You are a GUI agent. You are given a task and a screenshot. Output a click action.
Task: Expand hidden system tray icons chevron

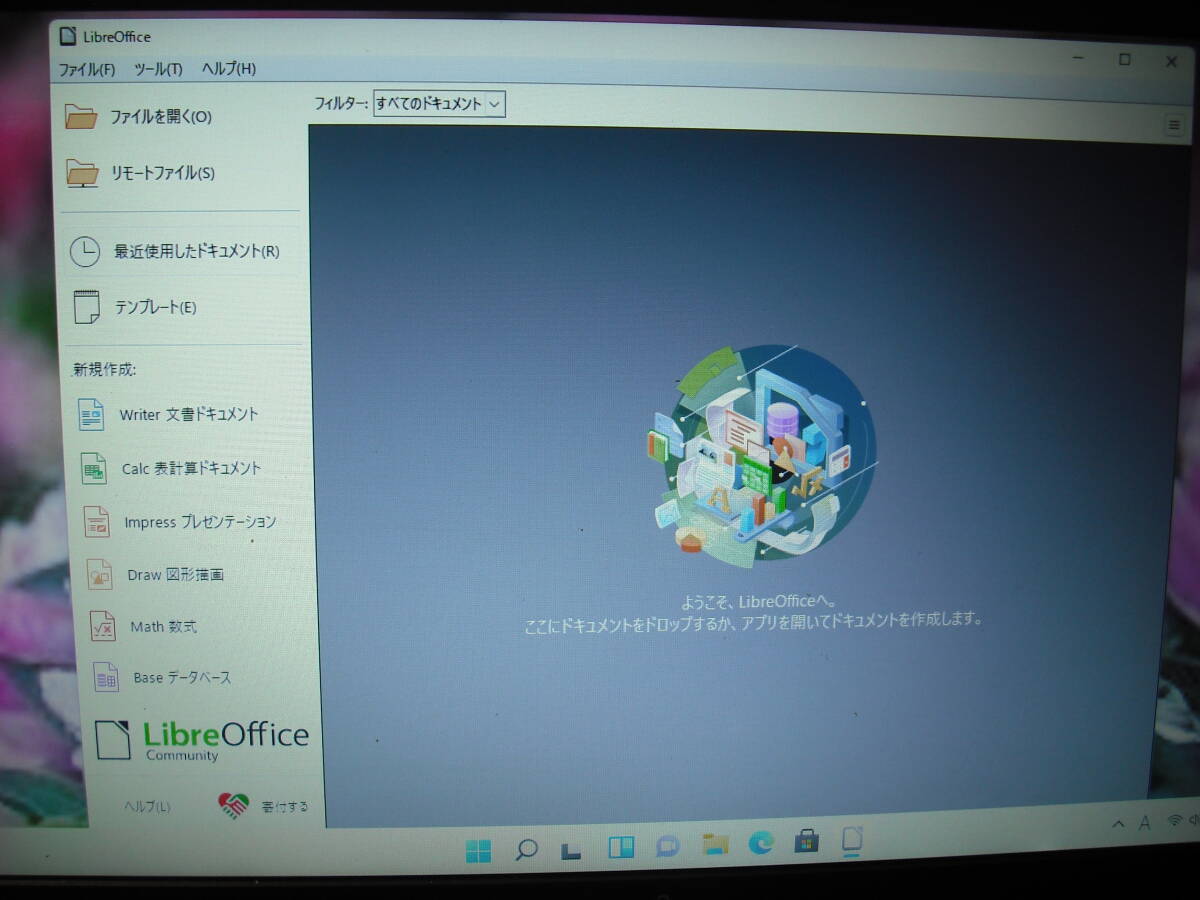[1118, 824]
